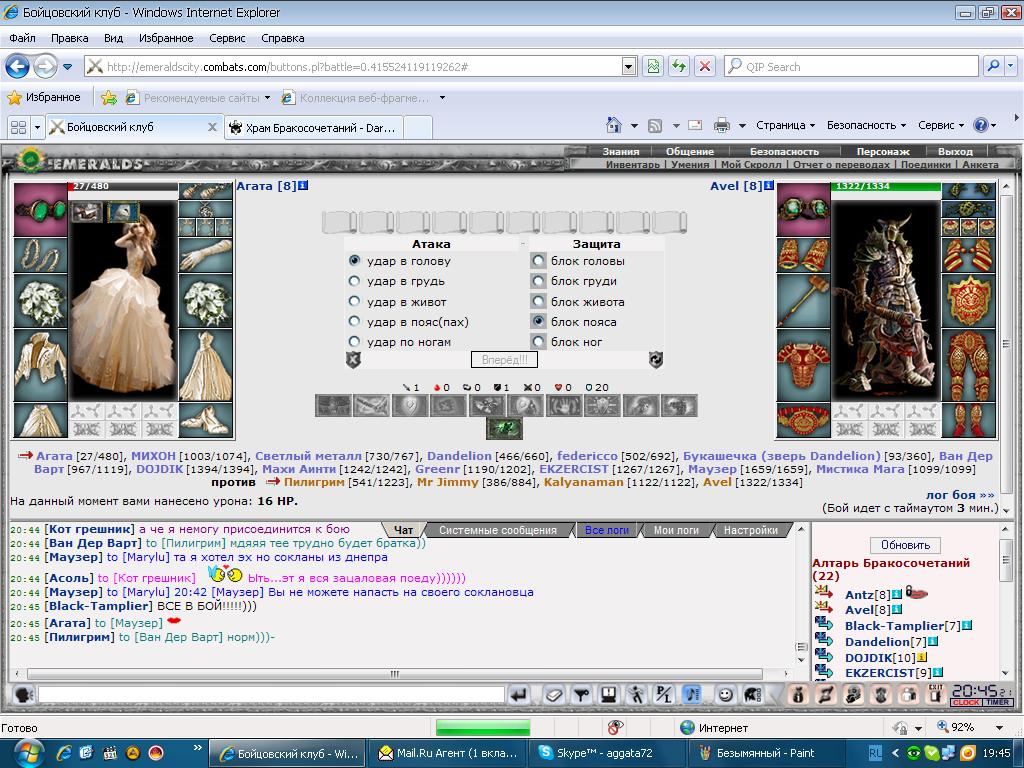1024x768 pixels.
Task: Switch to Системные сообщения chat tab
Action: (498, 530)
